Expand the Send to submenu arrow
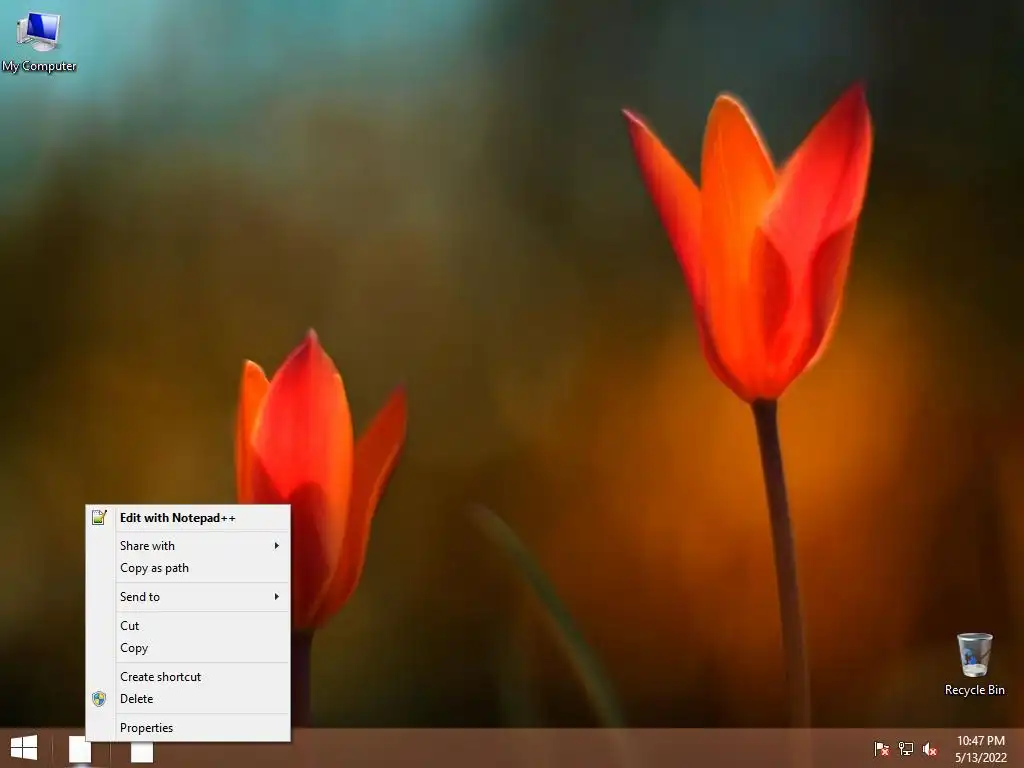 tap(277, 596)
